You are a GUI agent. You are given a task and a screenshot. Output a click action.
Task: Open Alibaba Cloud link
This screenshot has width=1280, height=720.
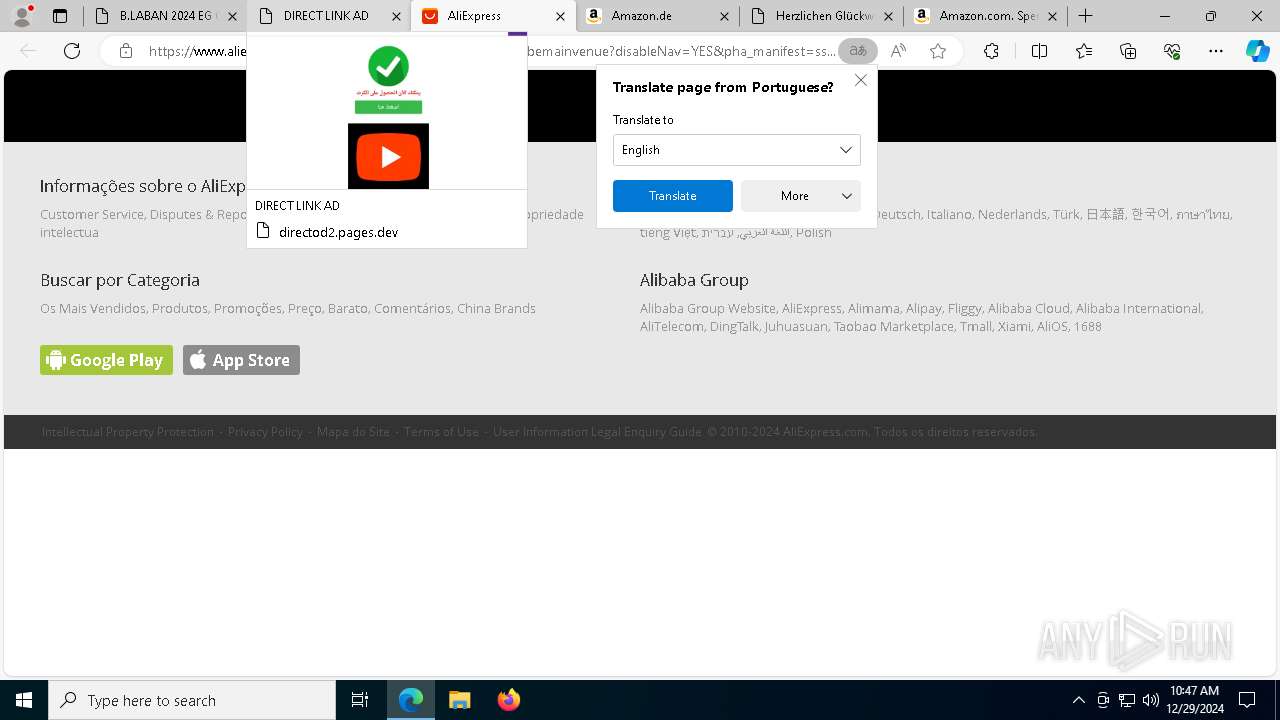[x=1028, y=308]
